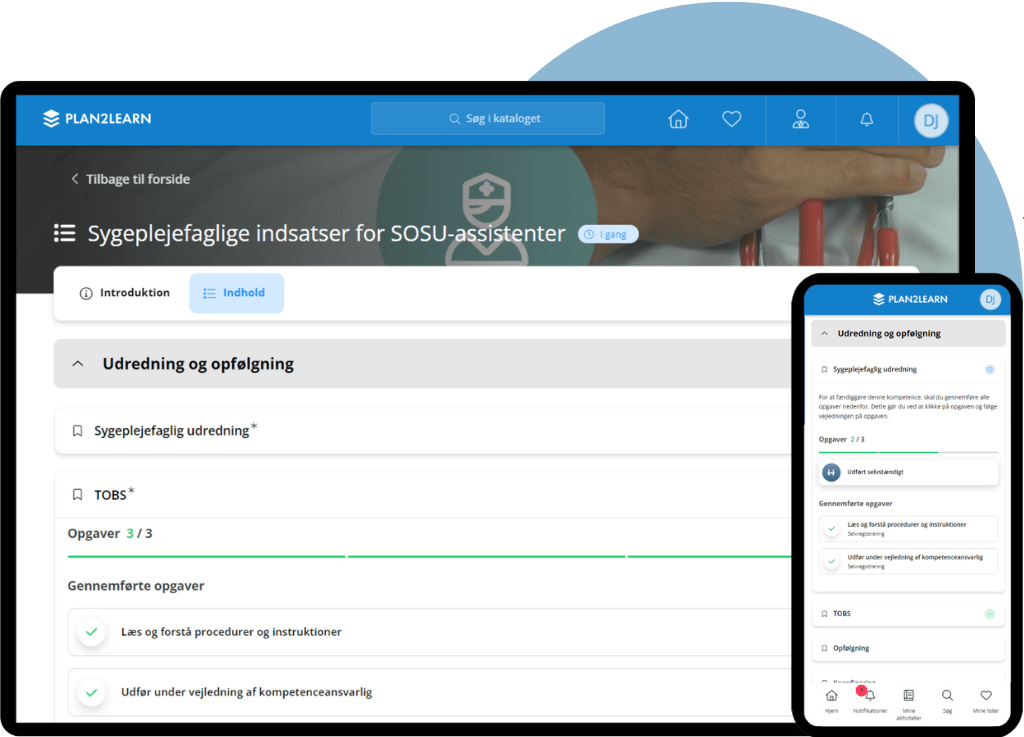
Task: Switch to the Introduktion tab
Action: tap(125, 293)
